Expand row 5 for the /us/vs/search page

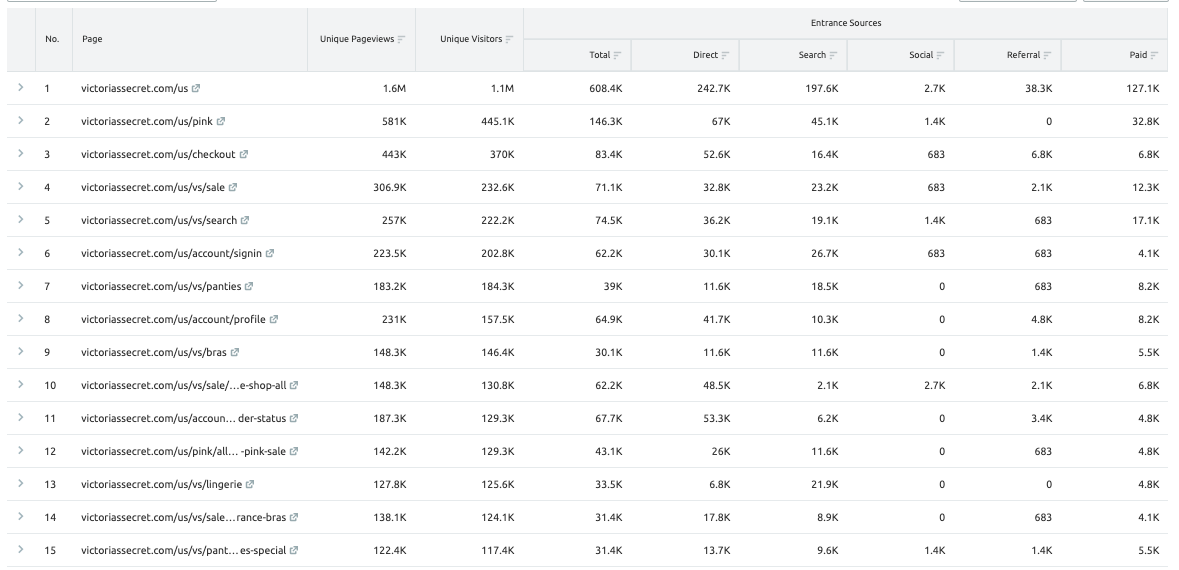tap(21, 220)
